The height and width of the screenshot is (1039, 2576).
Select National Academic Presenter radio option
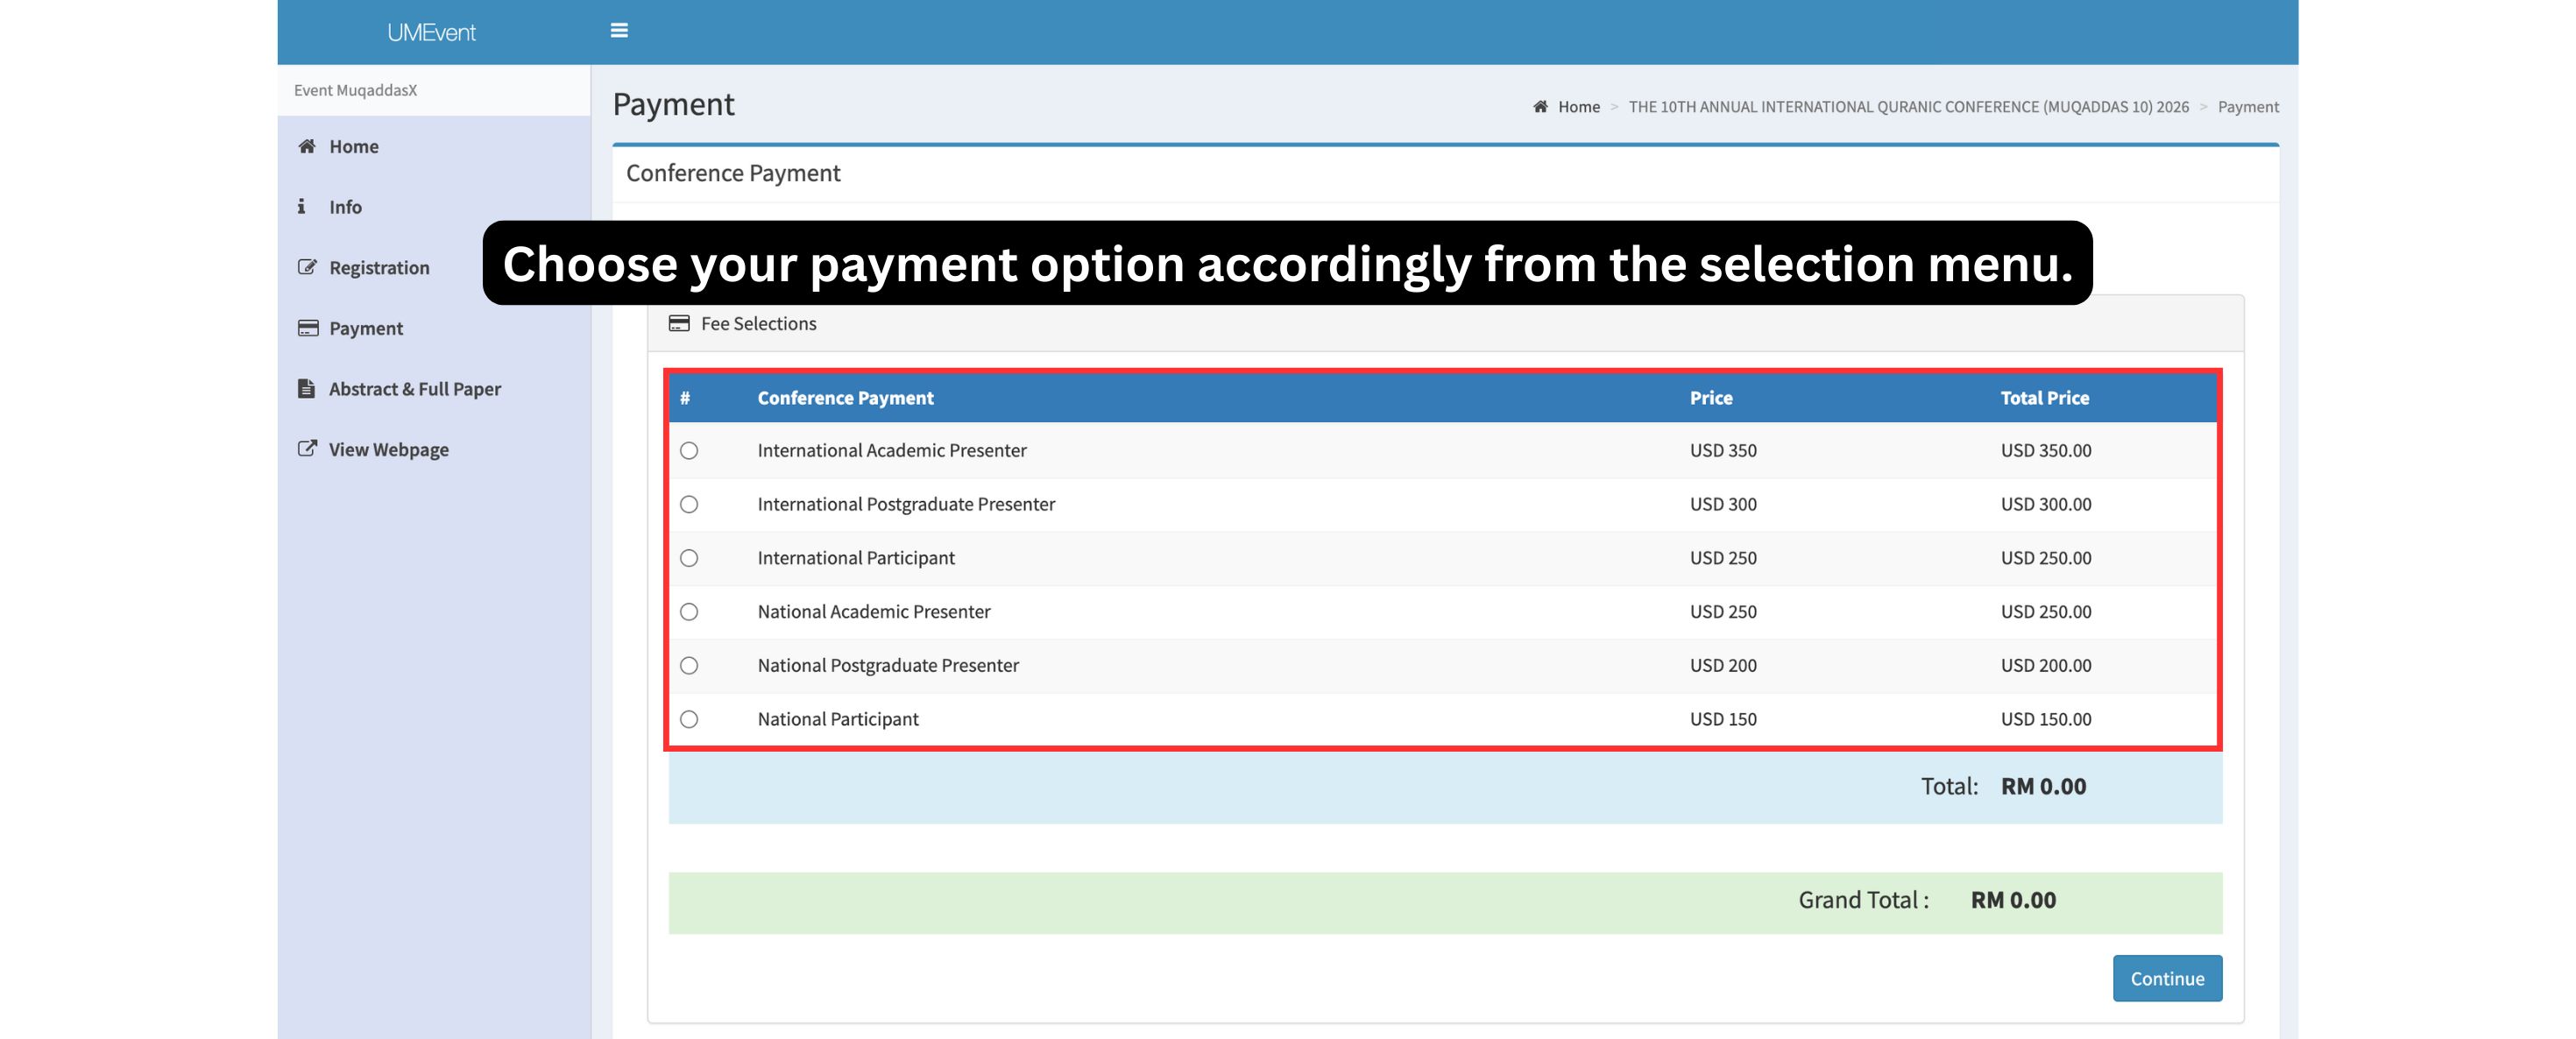(689, 612)
